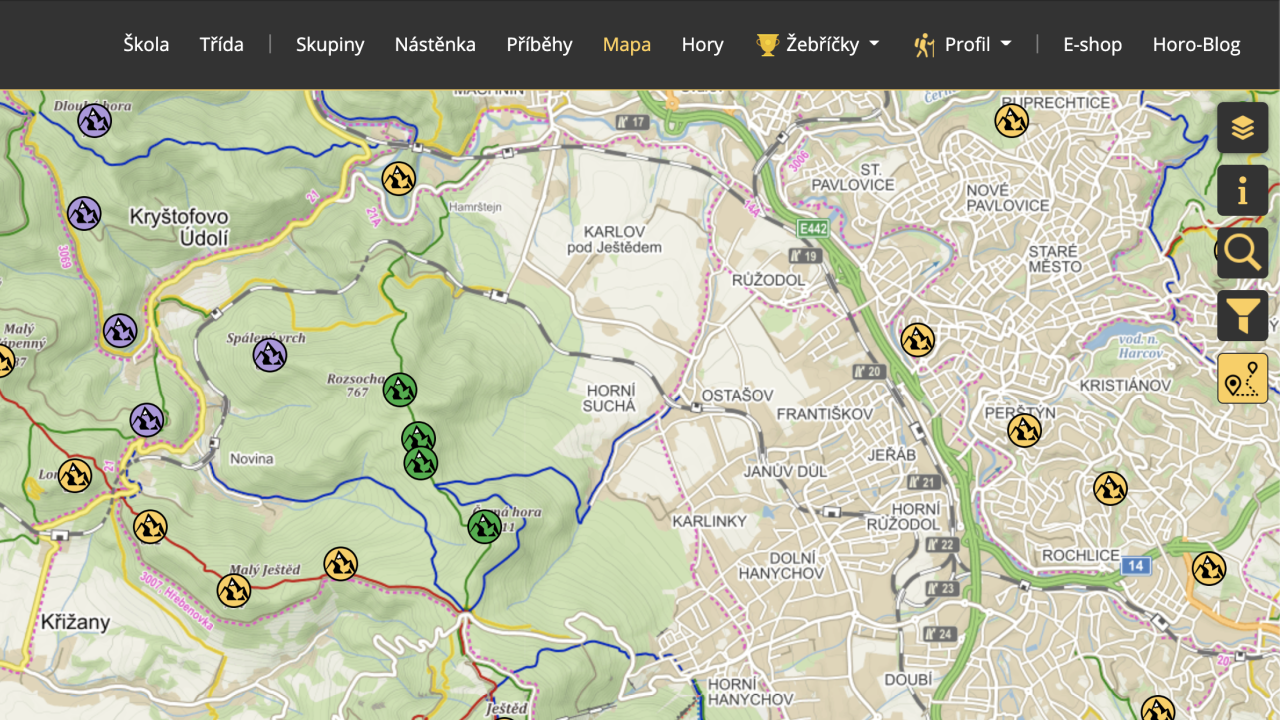1280x720 pixels.
Task: Click the trophy icon beside Žebříčky
Action: [767, 44]
